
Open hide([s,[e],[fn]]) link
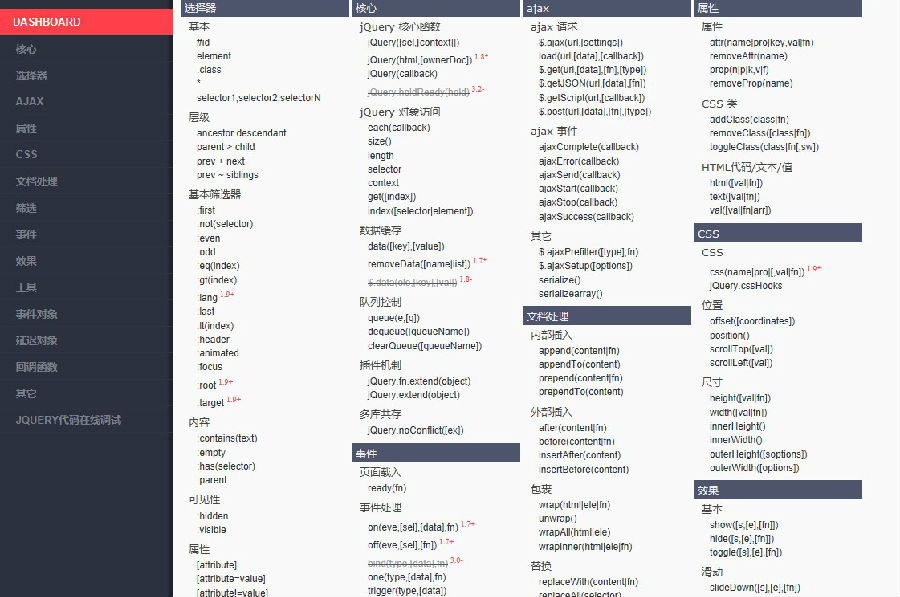(742, 538)
